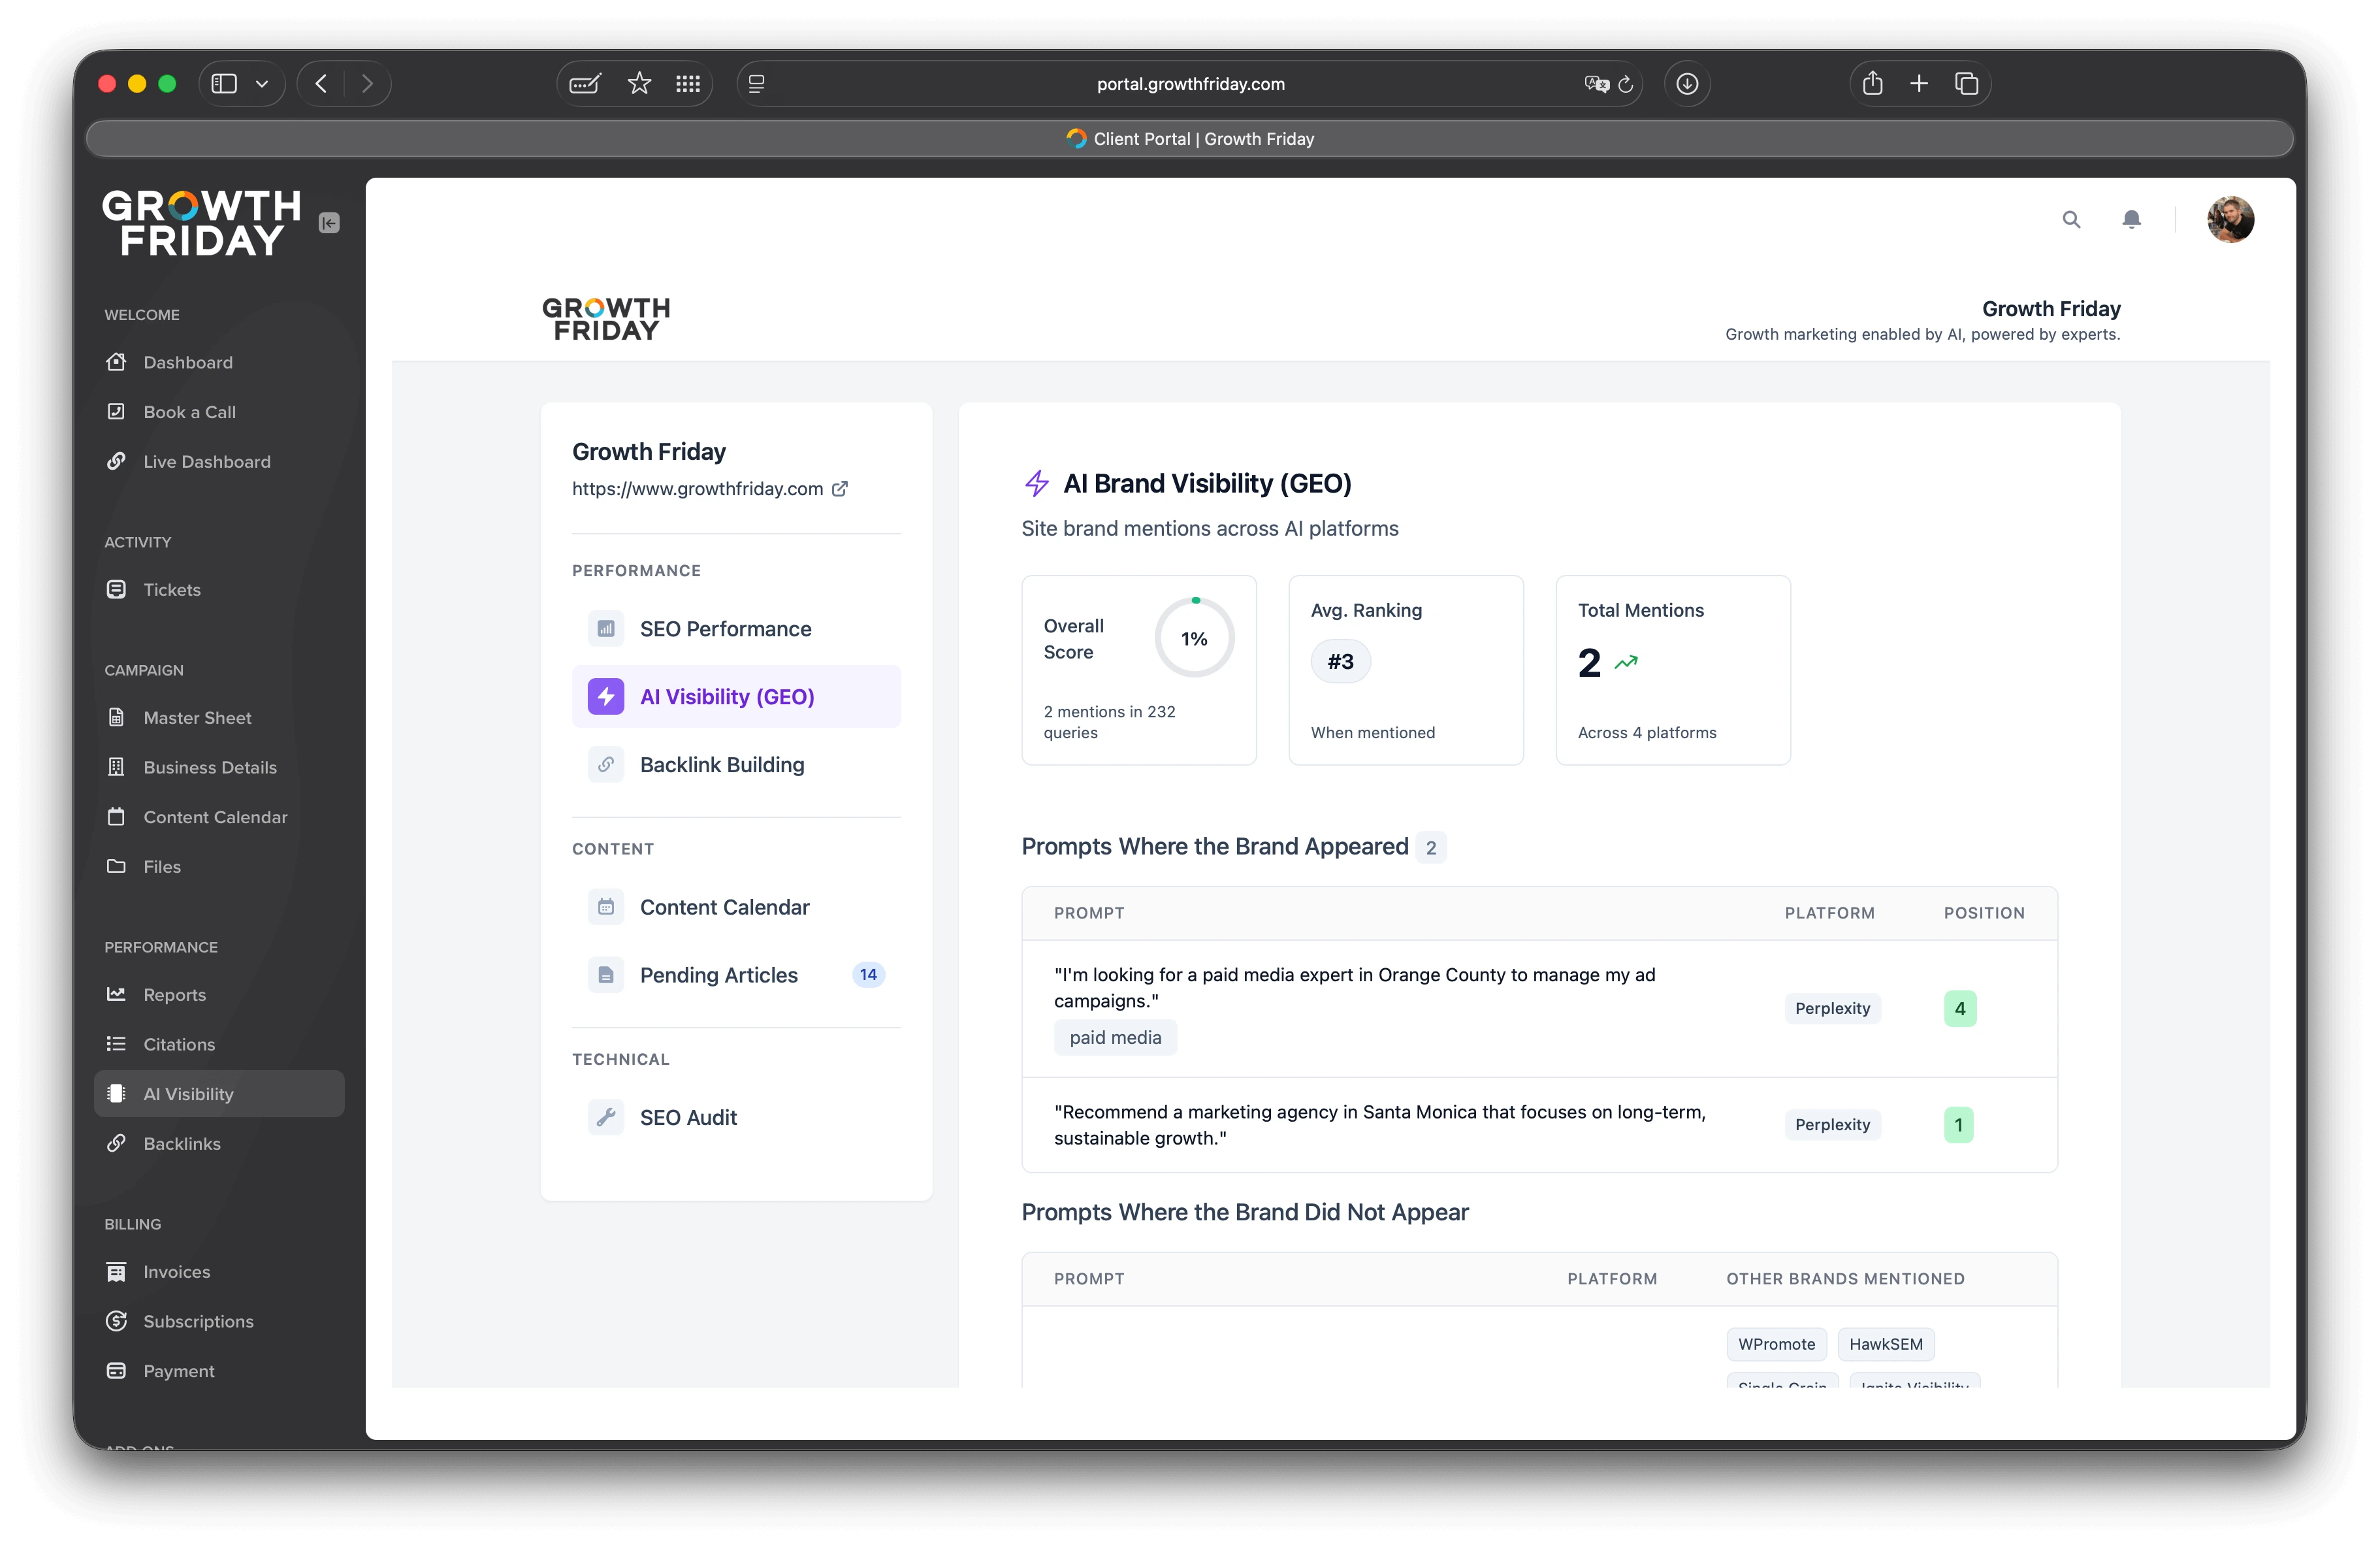
Task: Open Pending Articles in content section
Action: click(x=718, y=975)
